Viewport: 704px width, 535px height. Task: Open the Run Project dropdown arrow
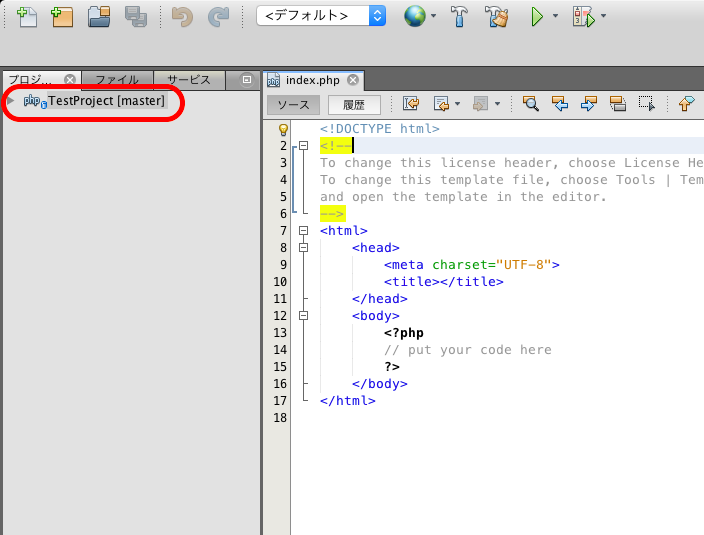click(x=555, y=16)
